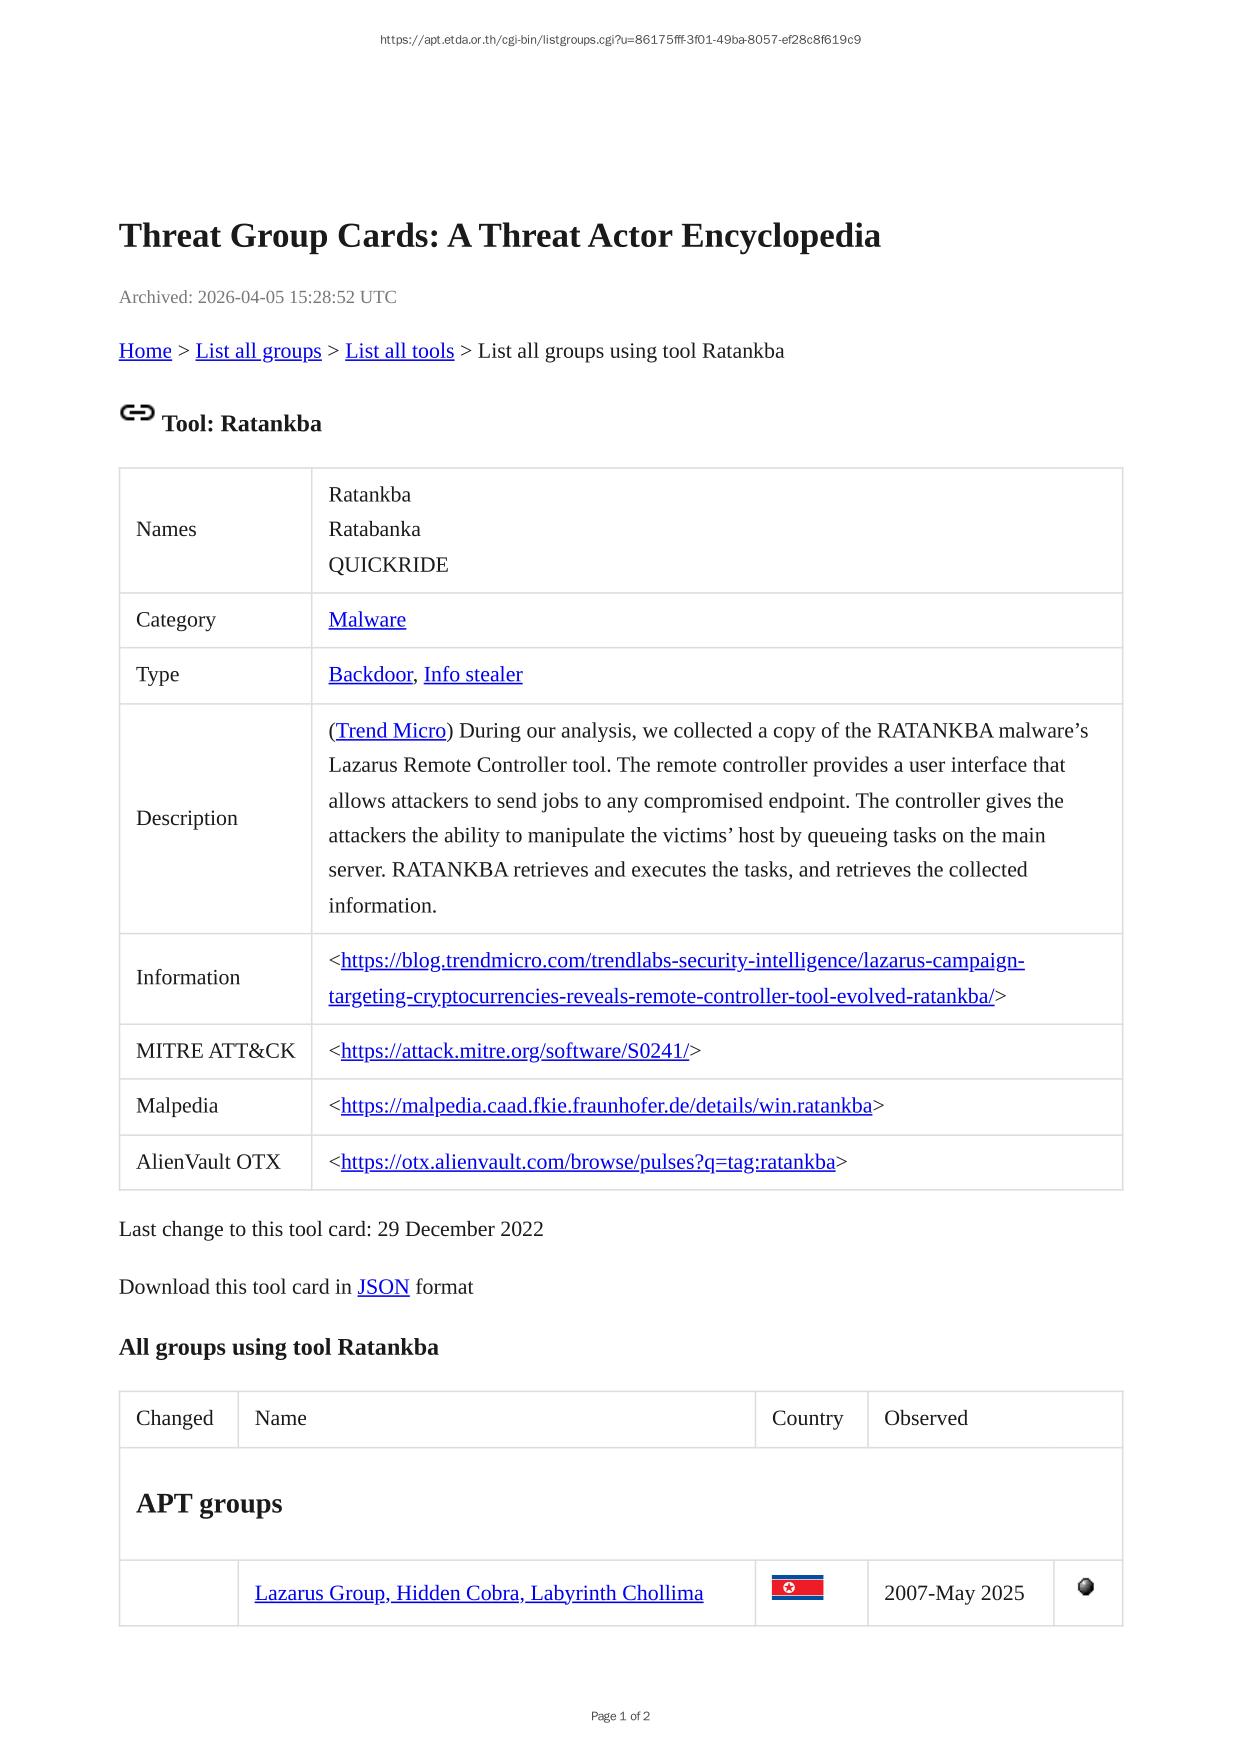Screen dimensions: 1242x1756
Task: Click the gray sphere status icon
Action: pyautogui.click(x=1086, y=1587)
